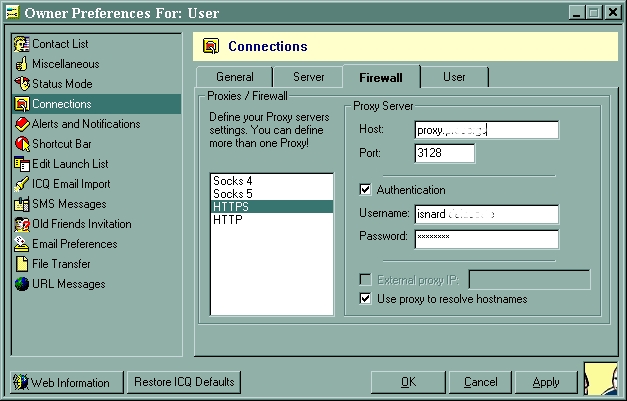This screenshot has width=627, height=401.
Task: Click the Password input field
Action: 487,239
